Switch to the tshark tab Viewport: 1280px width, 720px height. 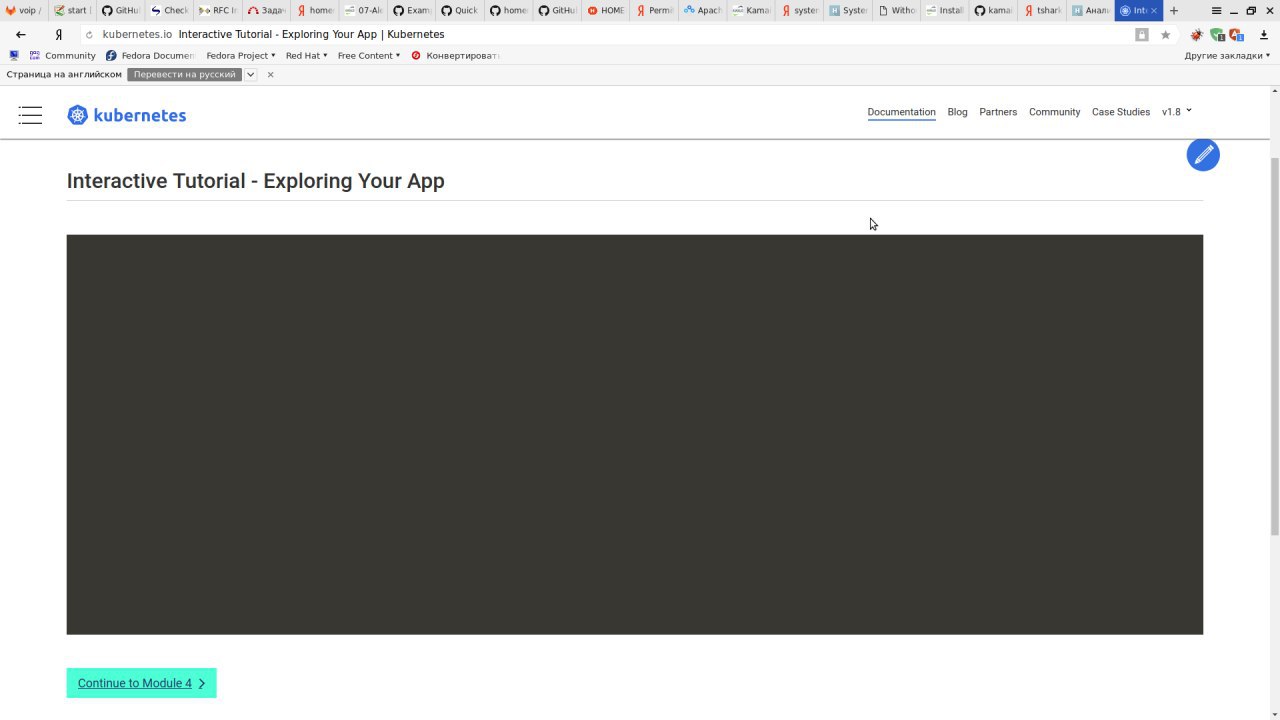click(x=1041, y=10)
